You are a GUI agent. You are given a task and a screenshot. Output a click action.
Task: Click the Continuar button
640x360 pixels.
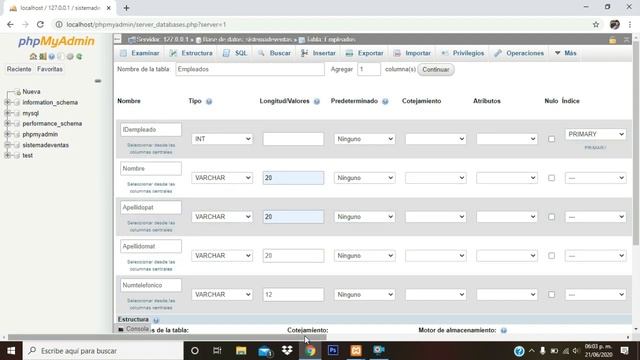click(x=436, y=69)
